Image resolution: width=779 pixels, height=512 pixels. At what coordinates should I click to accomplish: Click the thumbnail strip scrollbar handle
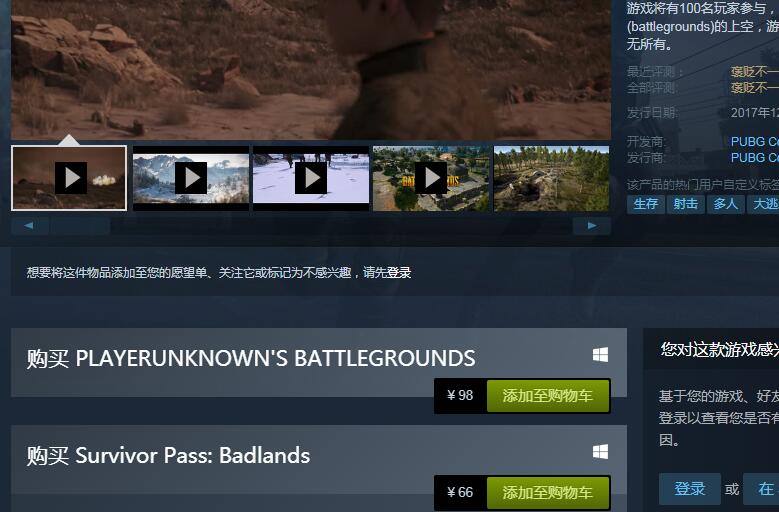click(80, 225)
